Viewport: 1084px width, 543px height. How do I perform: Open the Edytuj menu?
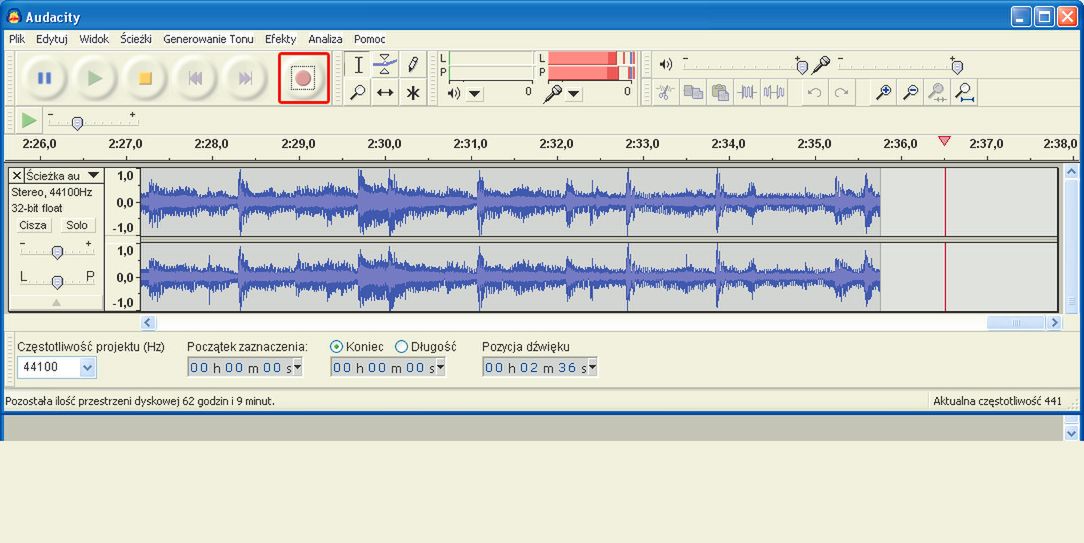coord(52,39)
